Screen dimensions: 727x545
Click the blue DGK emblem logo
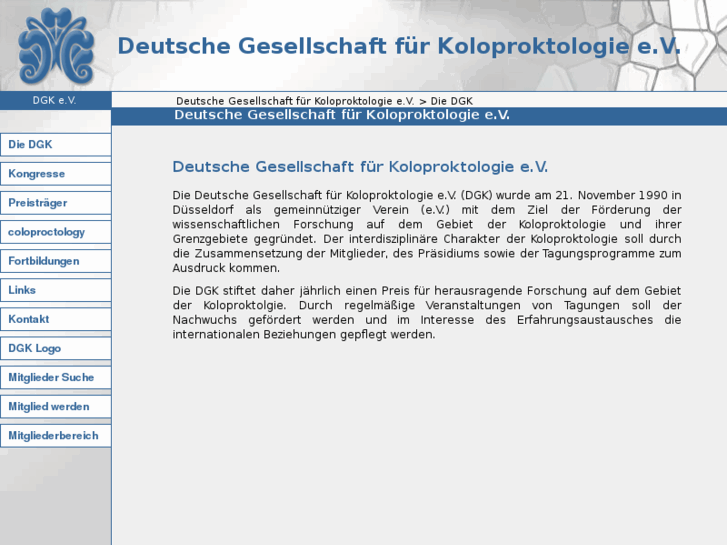(x=56, y=45)
